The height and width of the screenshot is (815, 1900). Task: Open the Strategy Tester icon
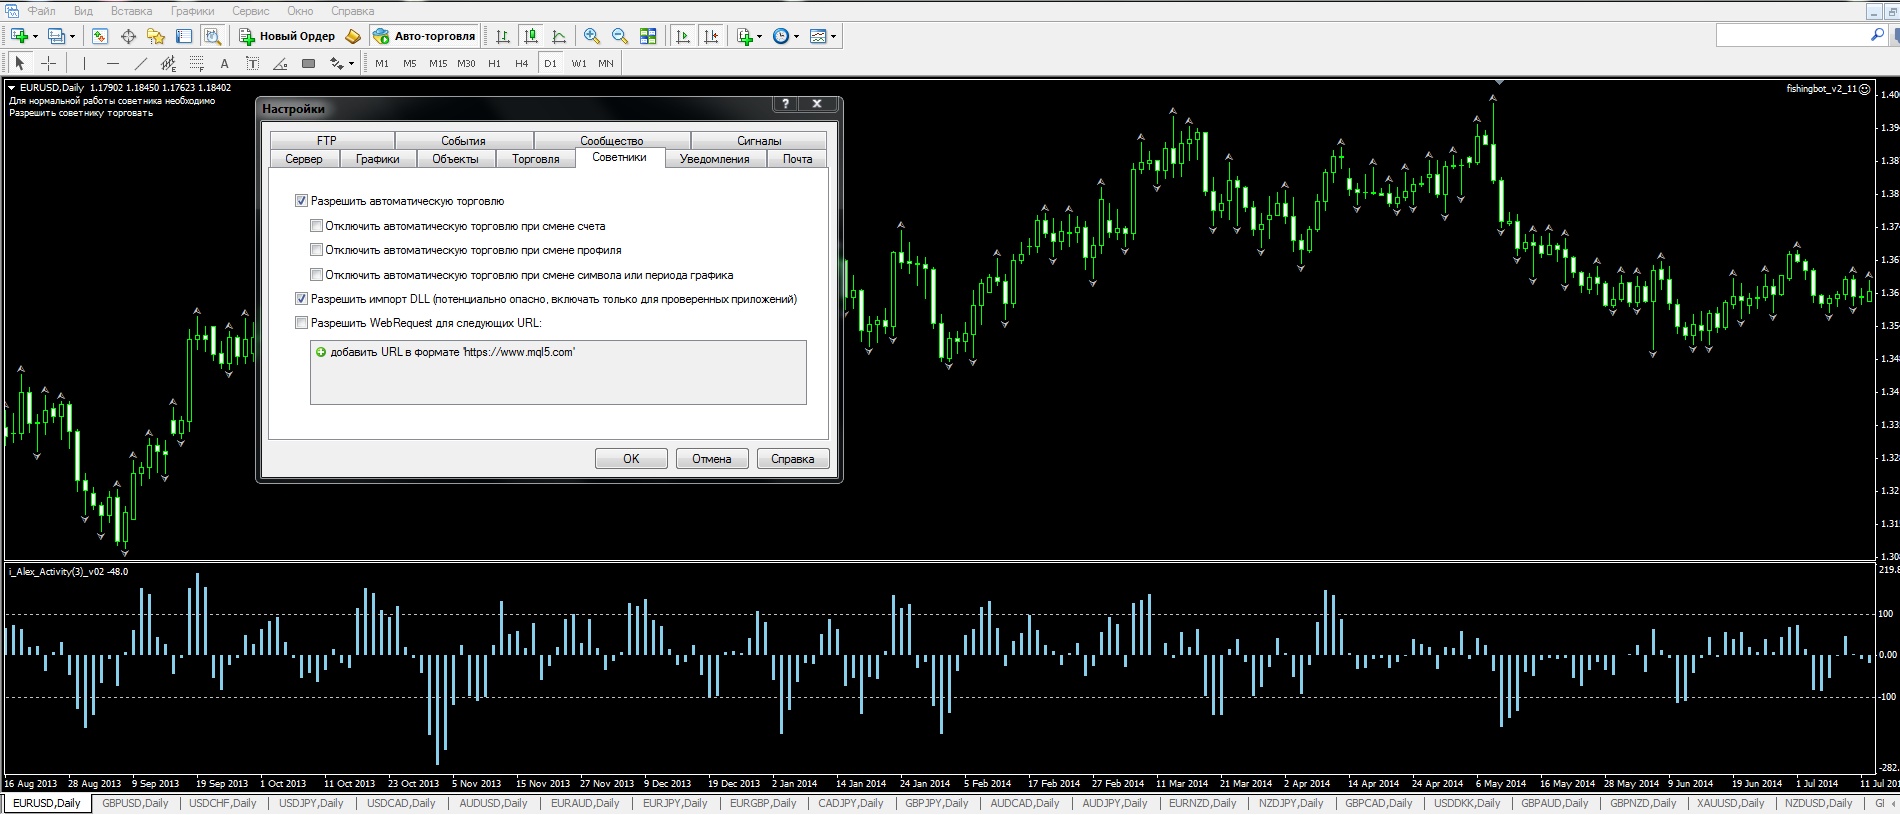click(212, 36)
